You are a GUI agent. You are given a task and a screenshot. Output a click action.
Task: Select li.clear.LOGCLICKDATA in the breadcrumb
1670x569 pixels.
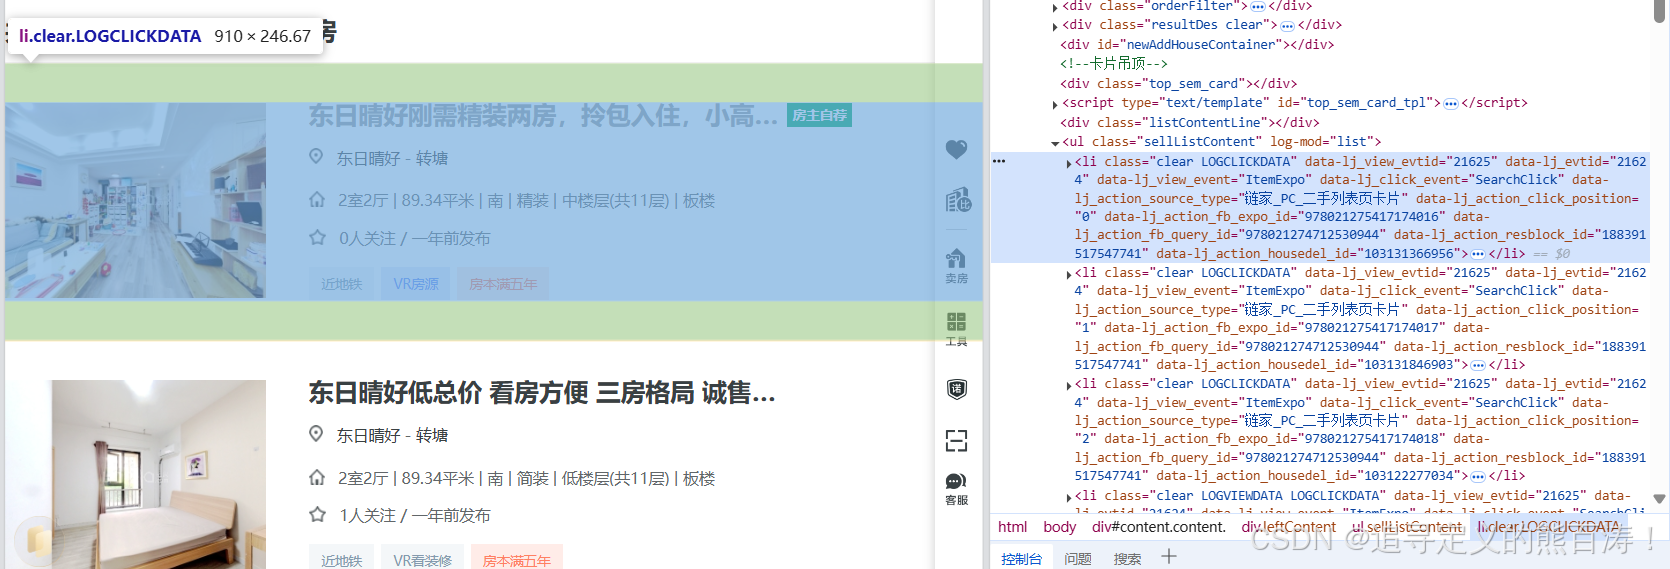pos(1549,527)
